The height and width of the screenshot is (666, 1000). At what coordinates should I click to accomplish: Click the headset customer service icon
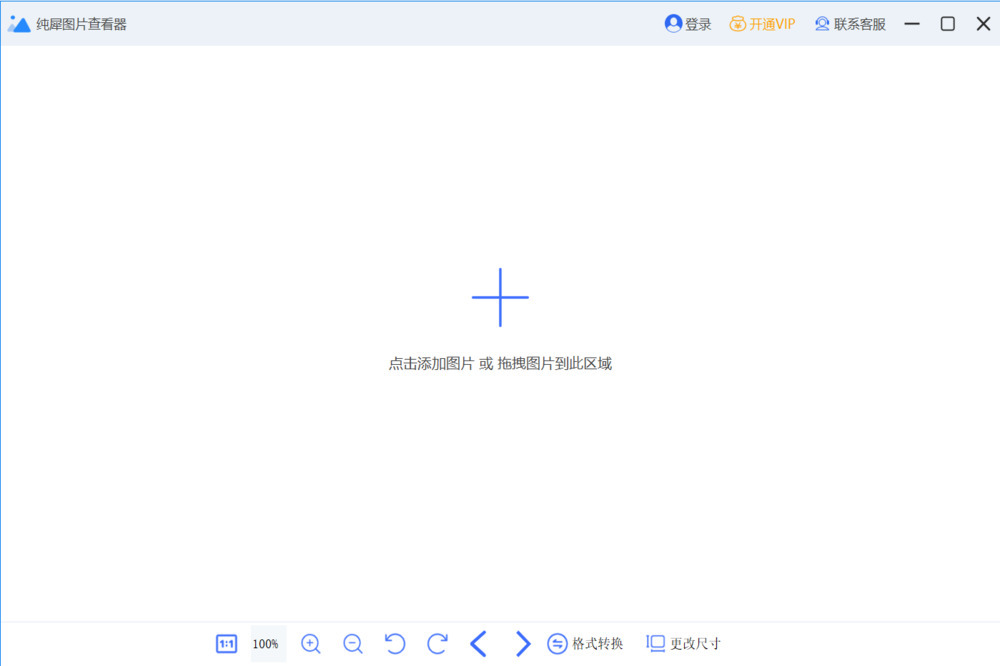point(822,24)
